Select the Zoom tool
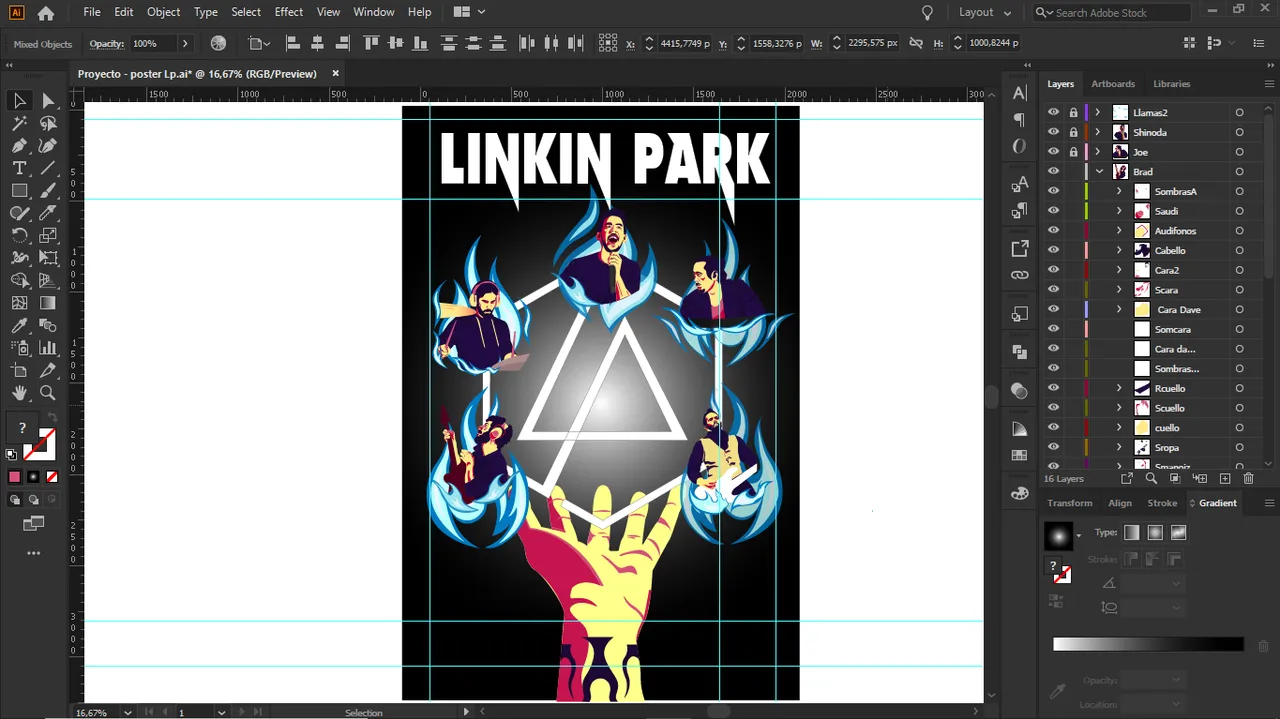 pos(48,393)
